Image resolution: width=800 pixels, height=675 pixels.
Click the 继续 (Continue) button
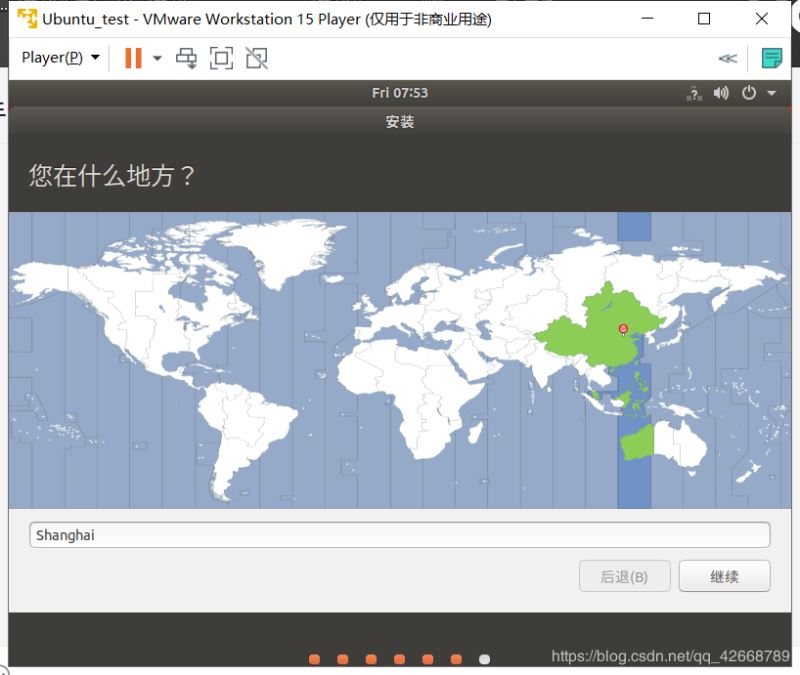(724, 576)
